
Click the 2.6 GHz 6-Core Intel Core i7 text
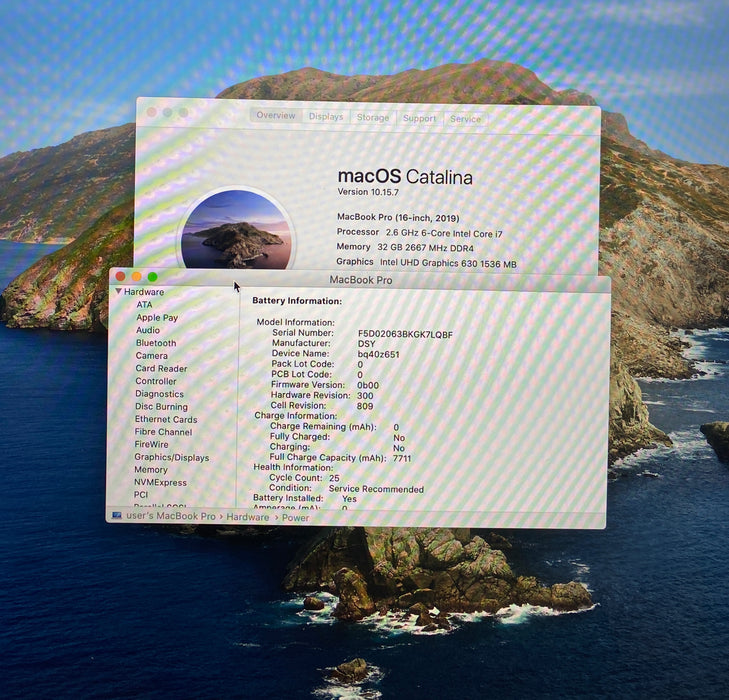click(x=444, y=233)
